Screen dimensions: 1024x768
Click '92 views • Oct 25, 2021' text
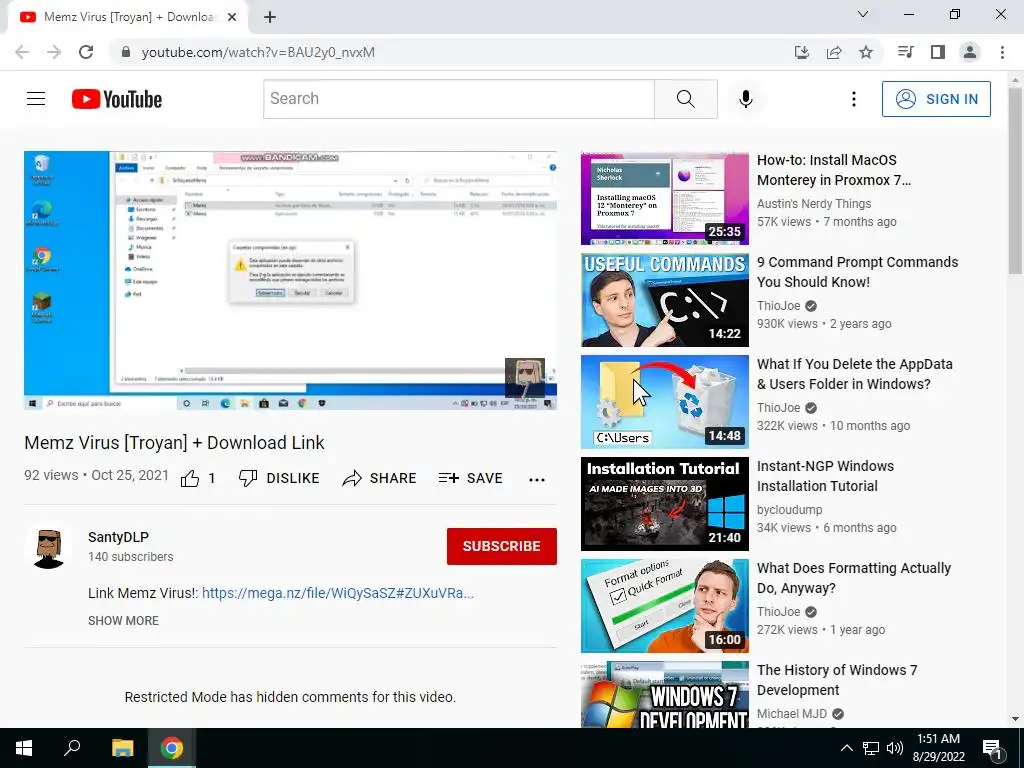point(97,475)
